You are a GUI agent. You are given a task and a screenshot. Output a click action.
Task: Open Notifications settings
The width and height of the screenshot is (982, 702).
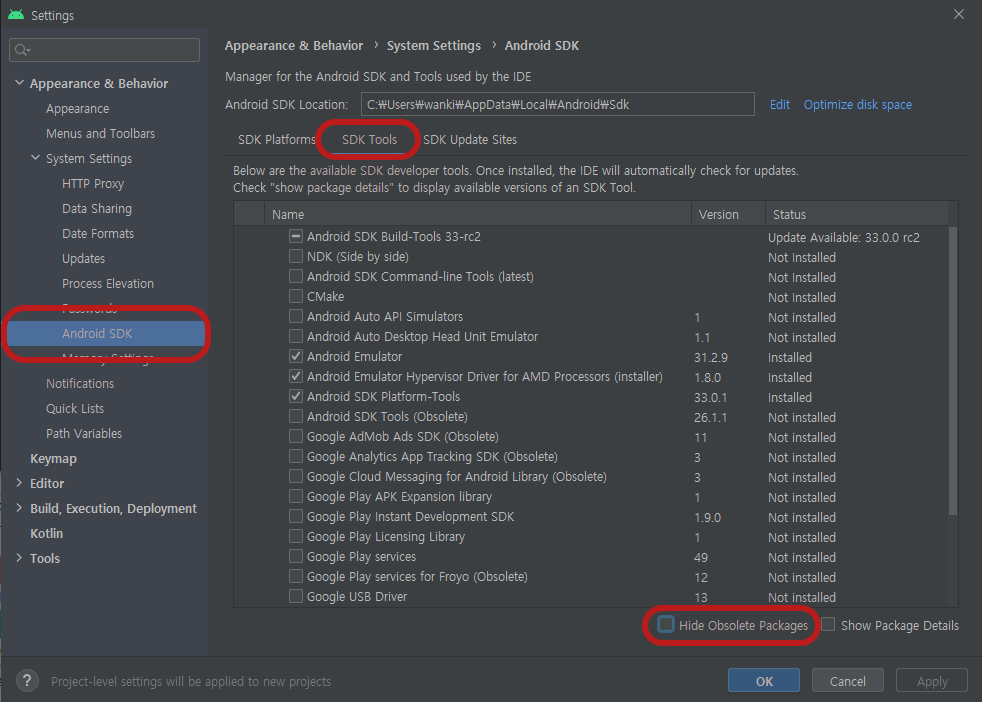[80, 383]
